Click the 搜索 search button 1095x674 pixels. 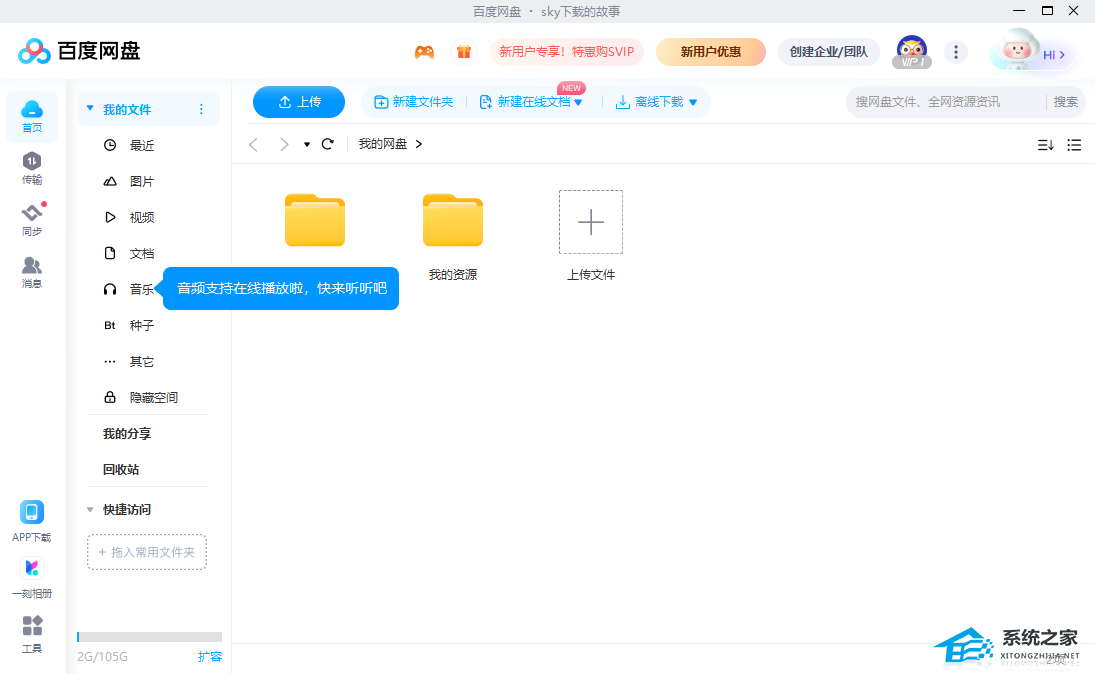tap(1066, 102)
